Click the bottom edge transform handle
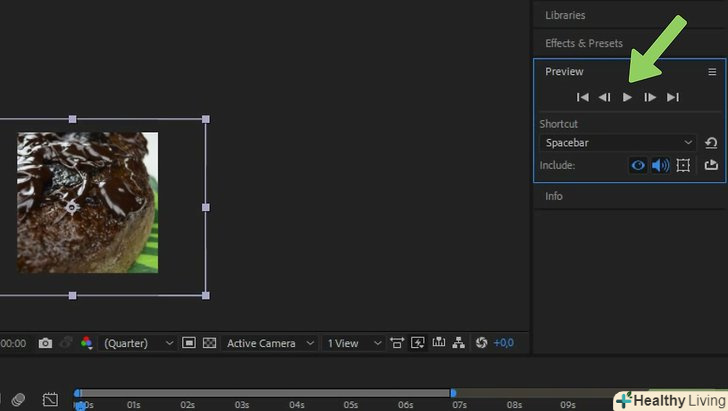Viewport: 728px width, 411px height. (x=72, y=295)
